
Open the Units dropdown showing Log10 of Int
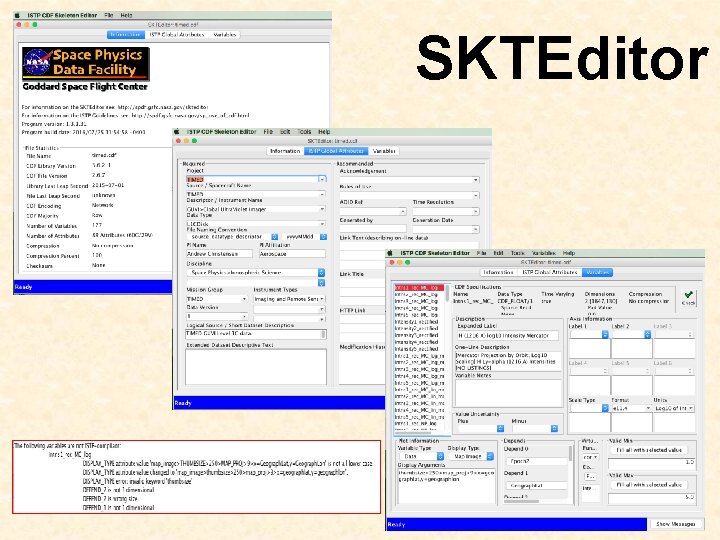pos(674,408)
